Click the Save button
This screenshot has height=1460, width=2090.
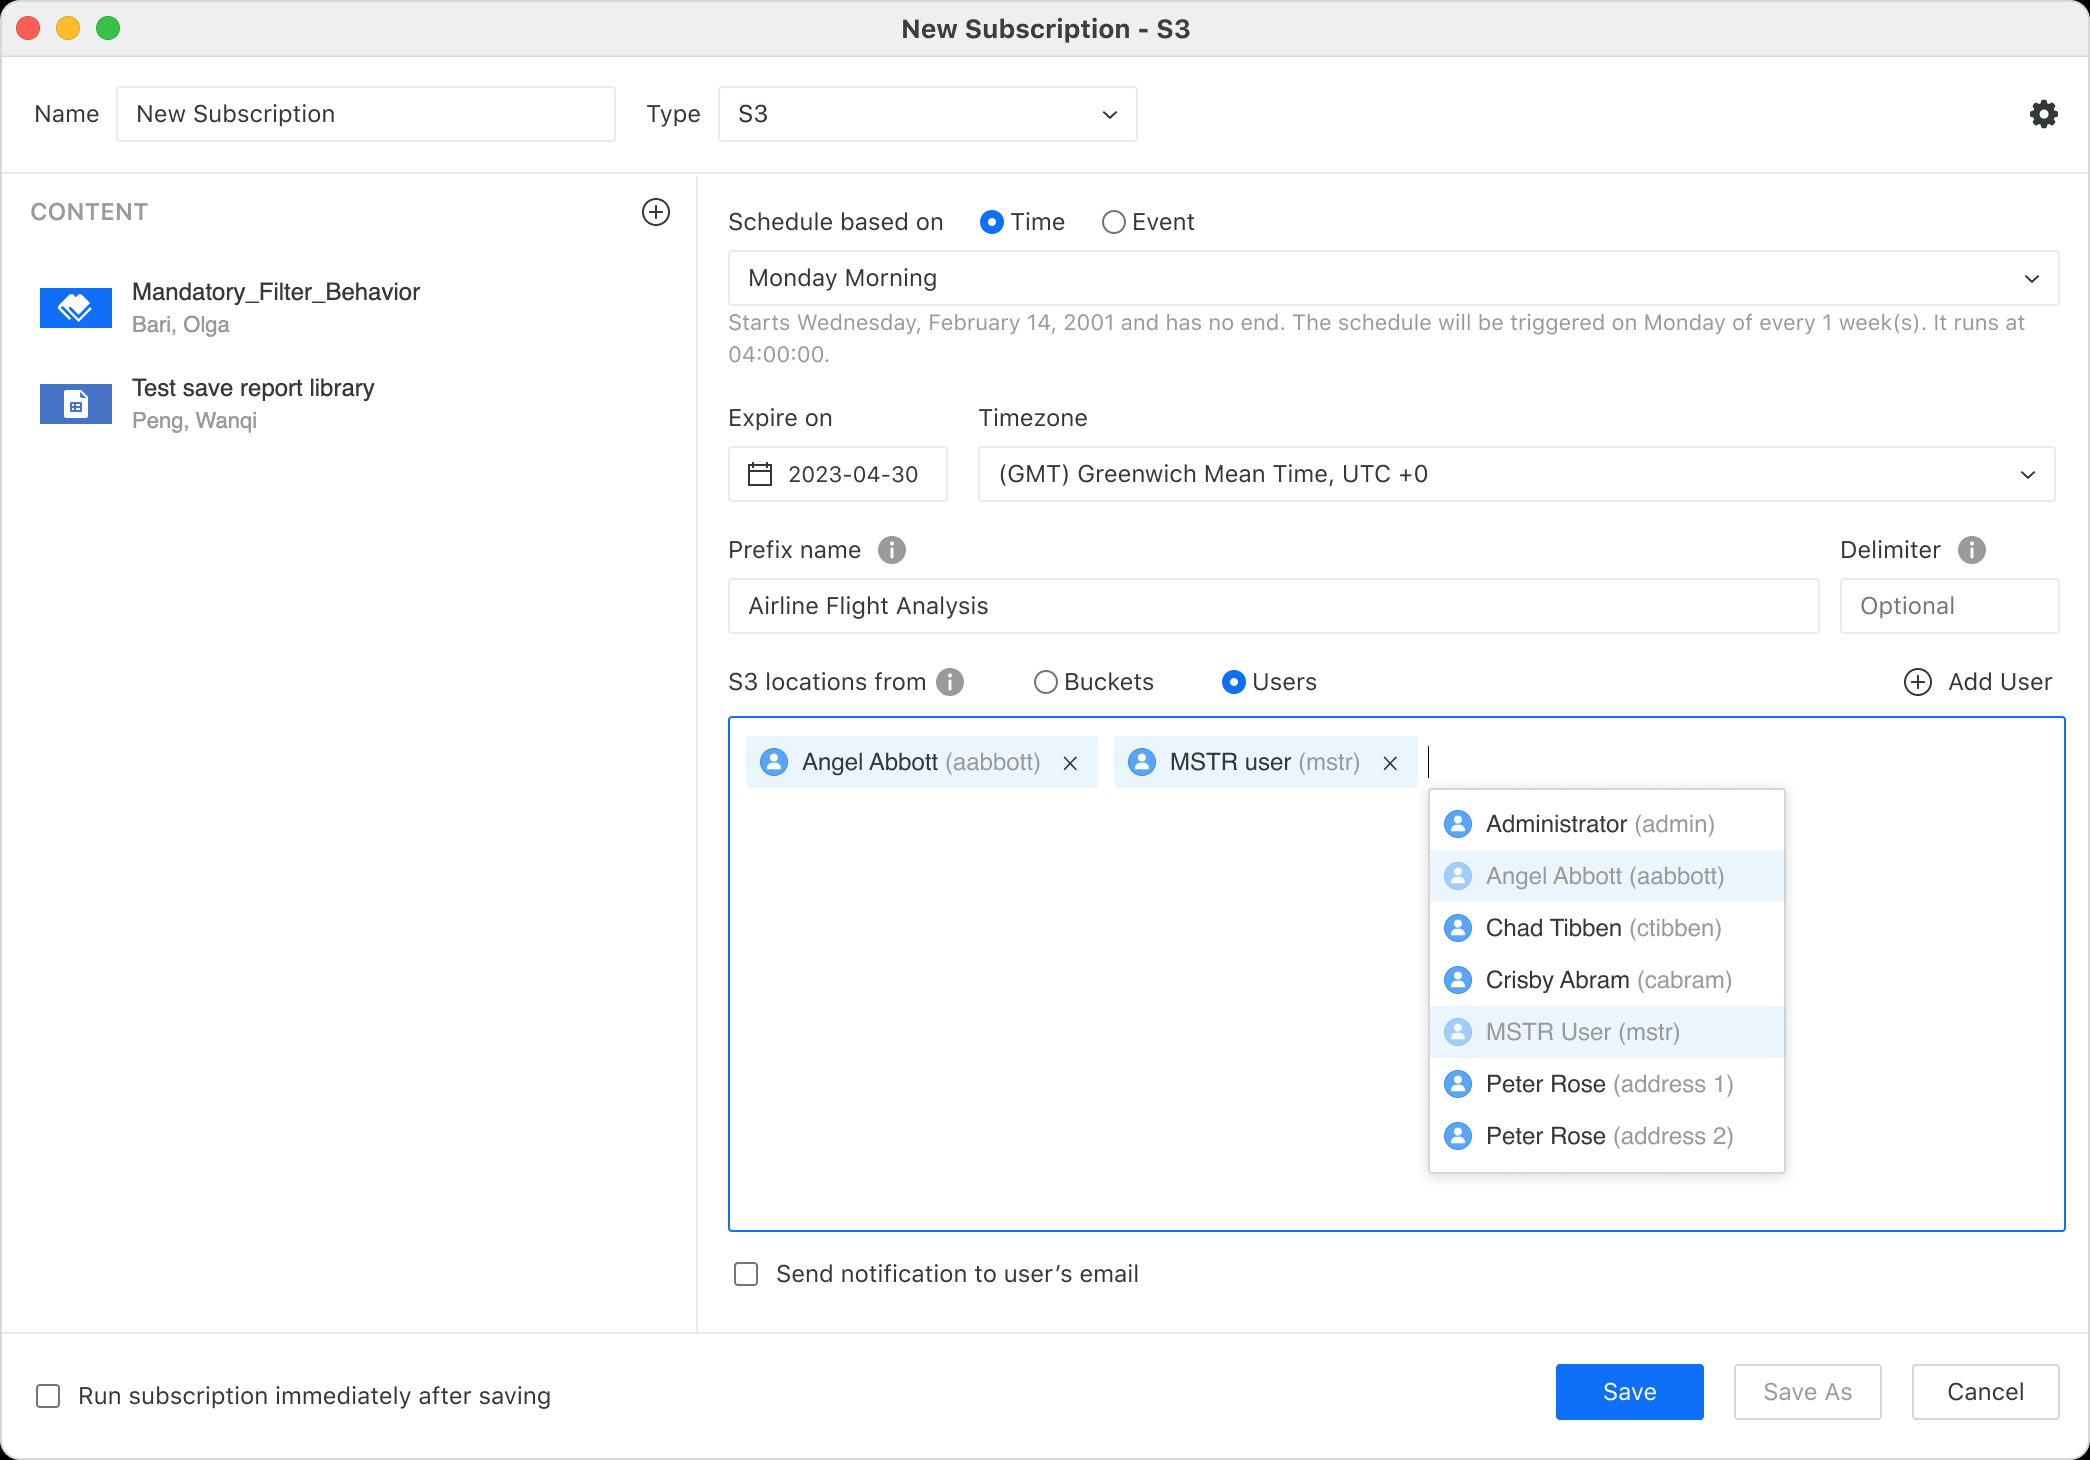[x=1629, y=1392]
